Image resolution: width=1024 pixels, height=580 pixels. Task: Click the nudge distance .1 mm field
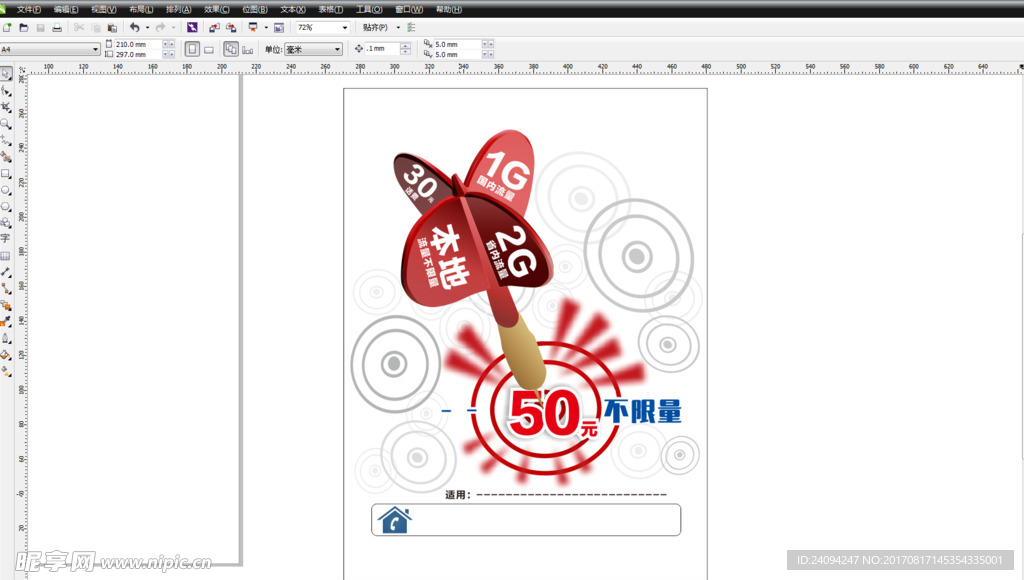coord(381,48)
